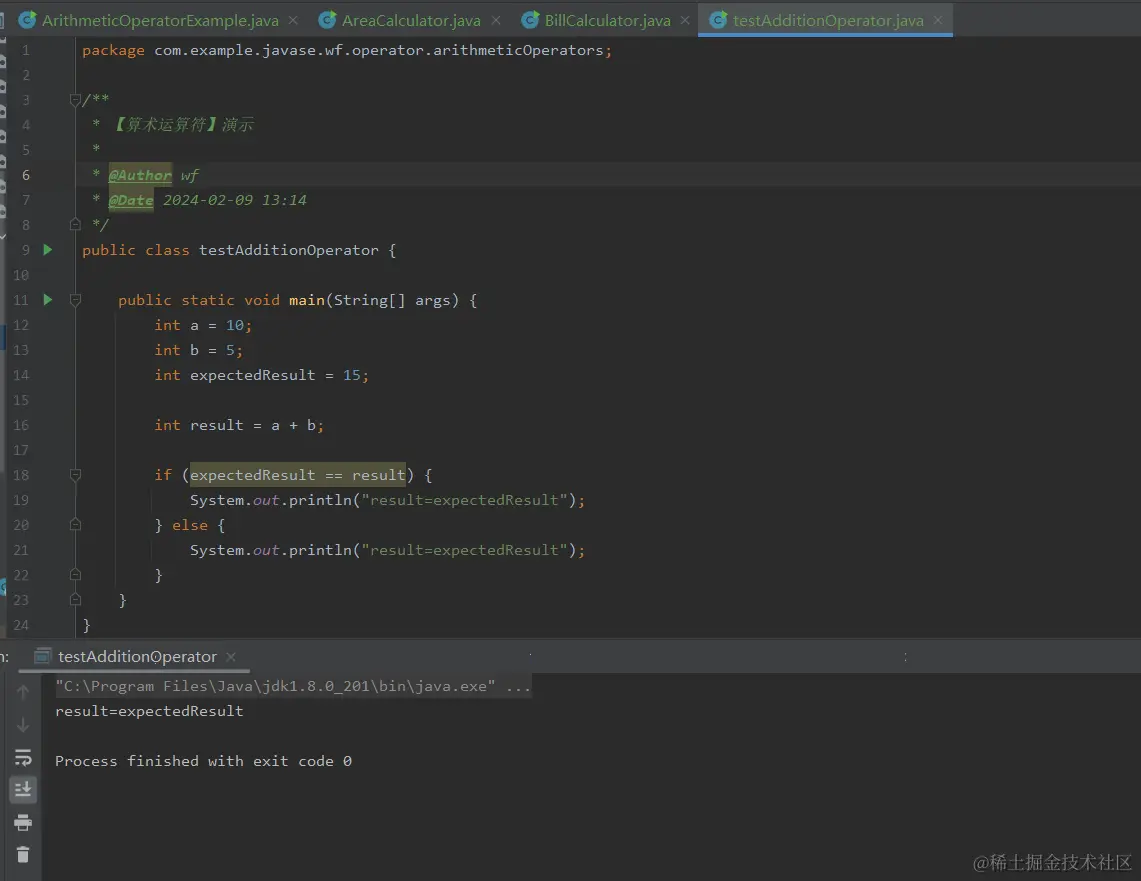The image size is (1141, 881).
Task: Click the method fold end marker at line 23
Action: pyautogui.click(x=75, y=599)
